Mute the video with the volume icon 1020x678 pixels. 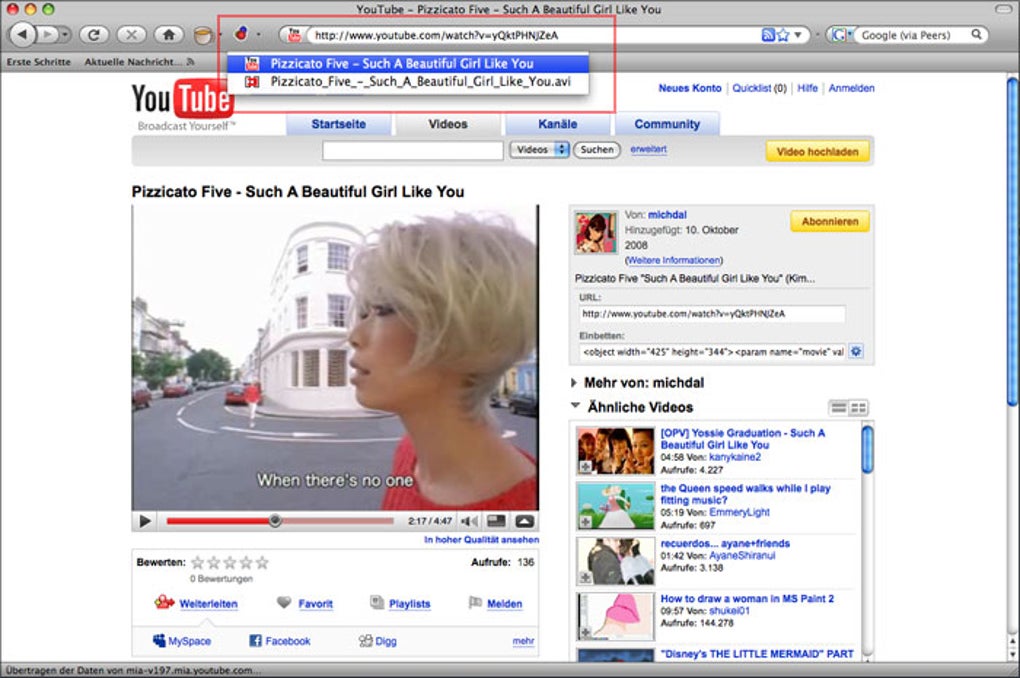[x=469, y=521]
